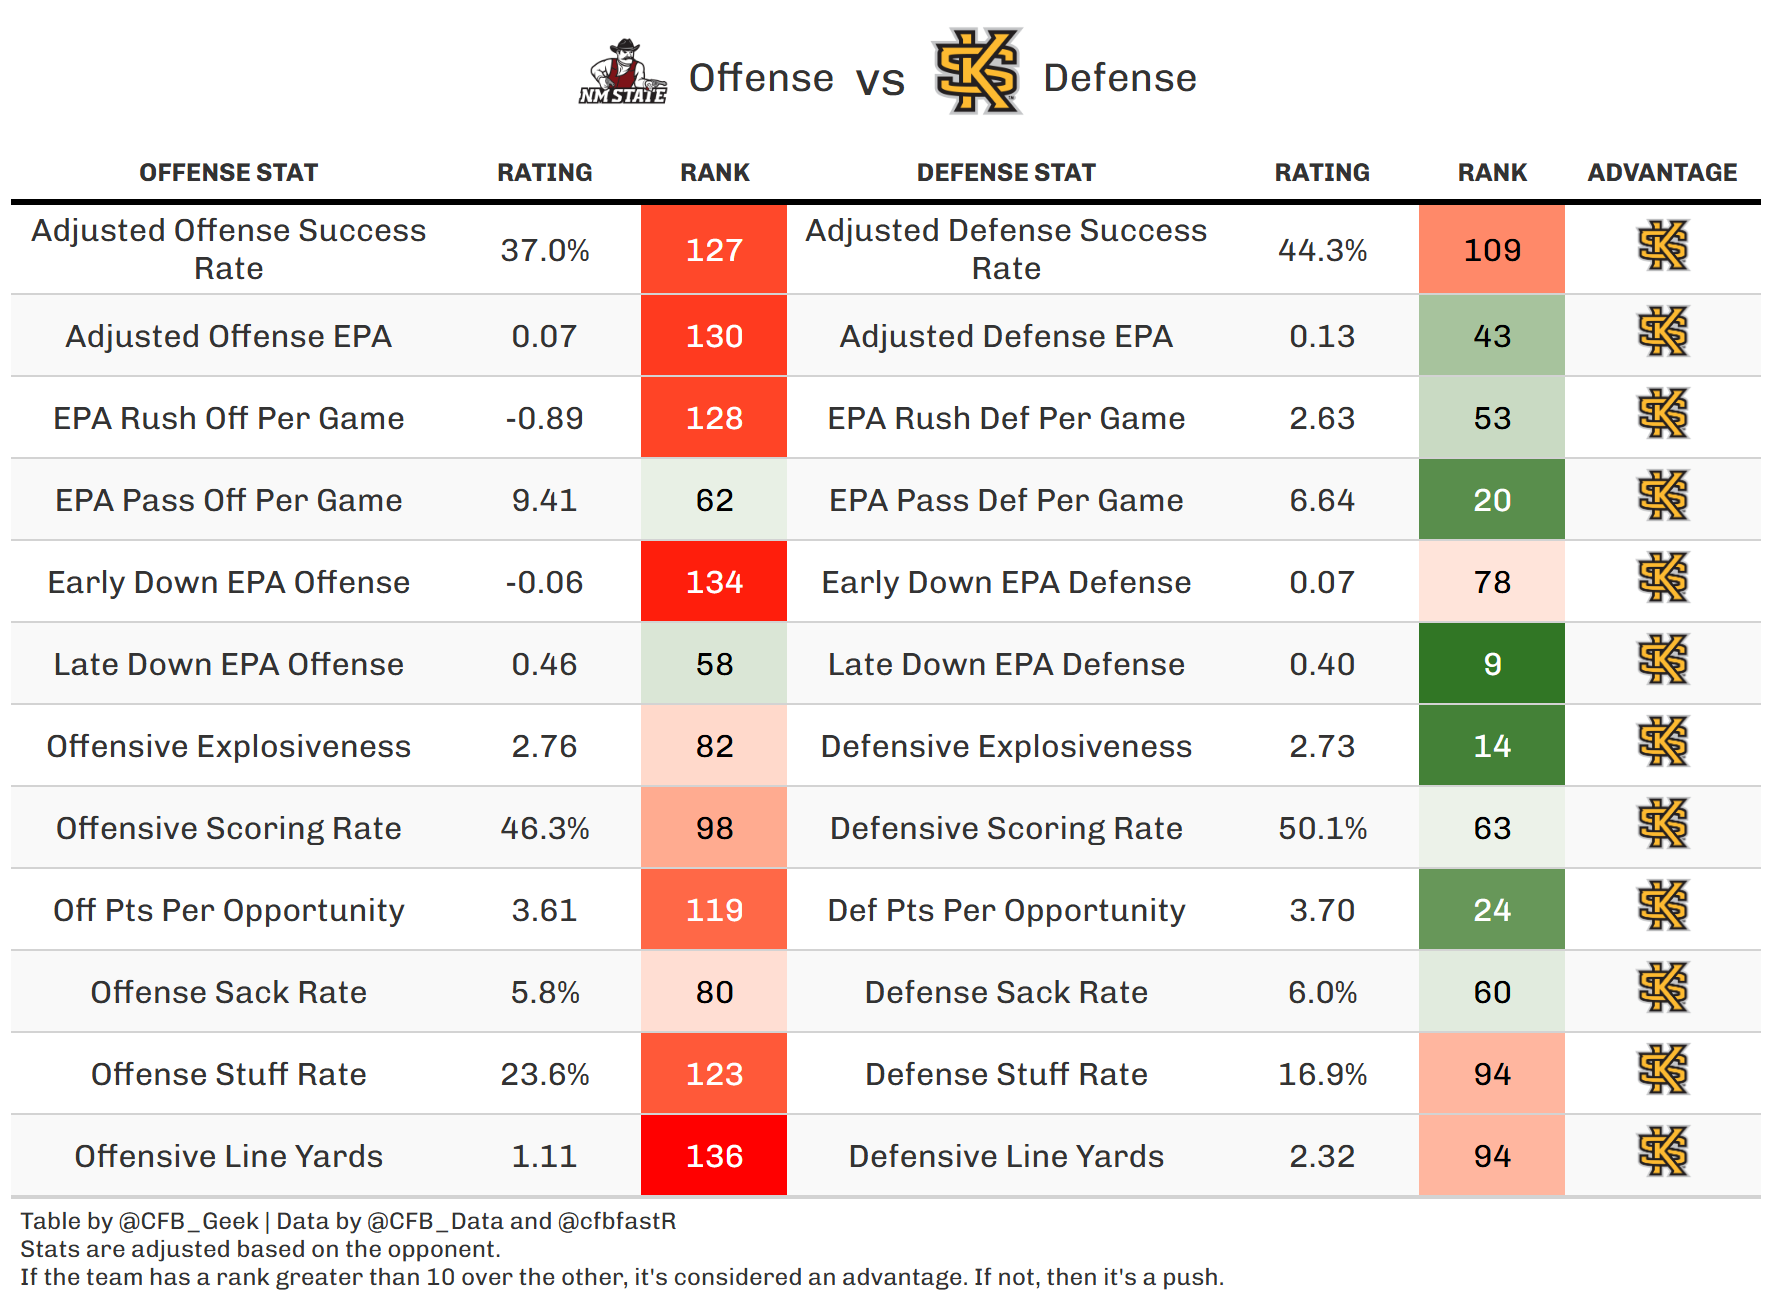Click the Table by @CFB_Geek credit text

tap(140, 1221)
